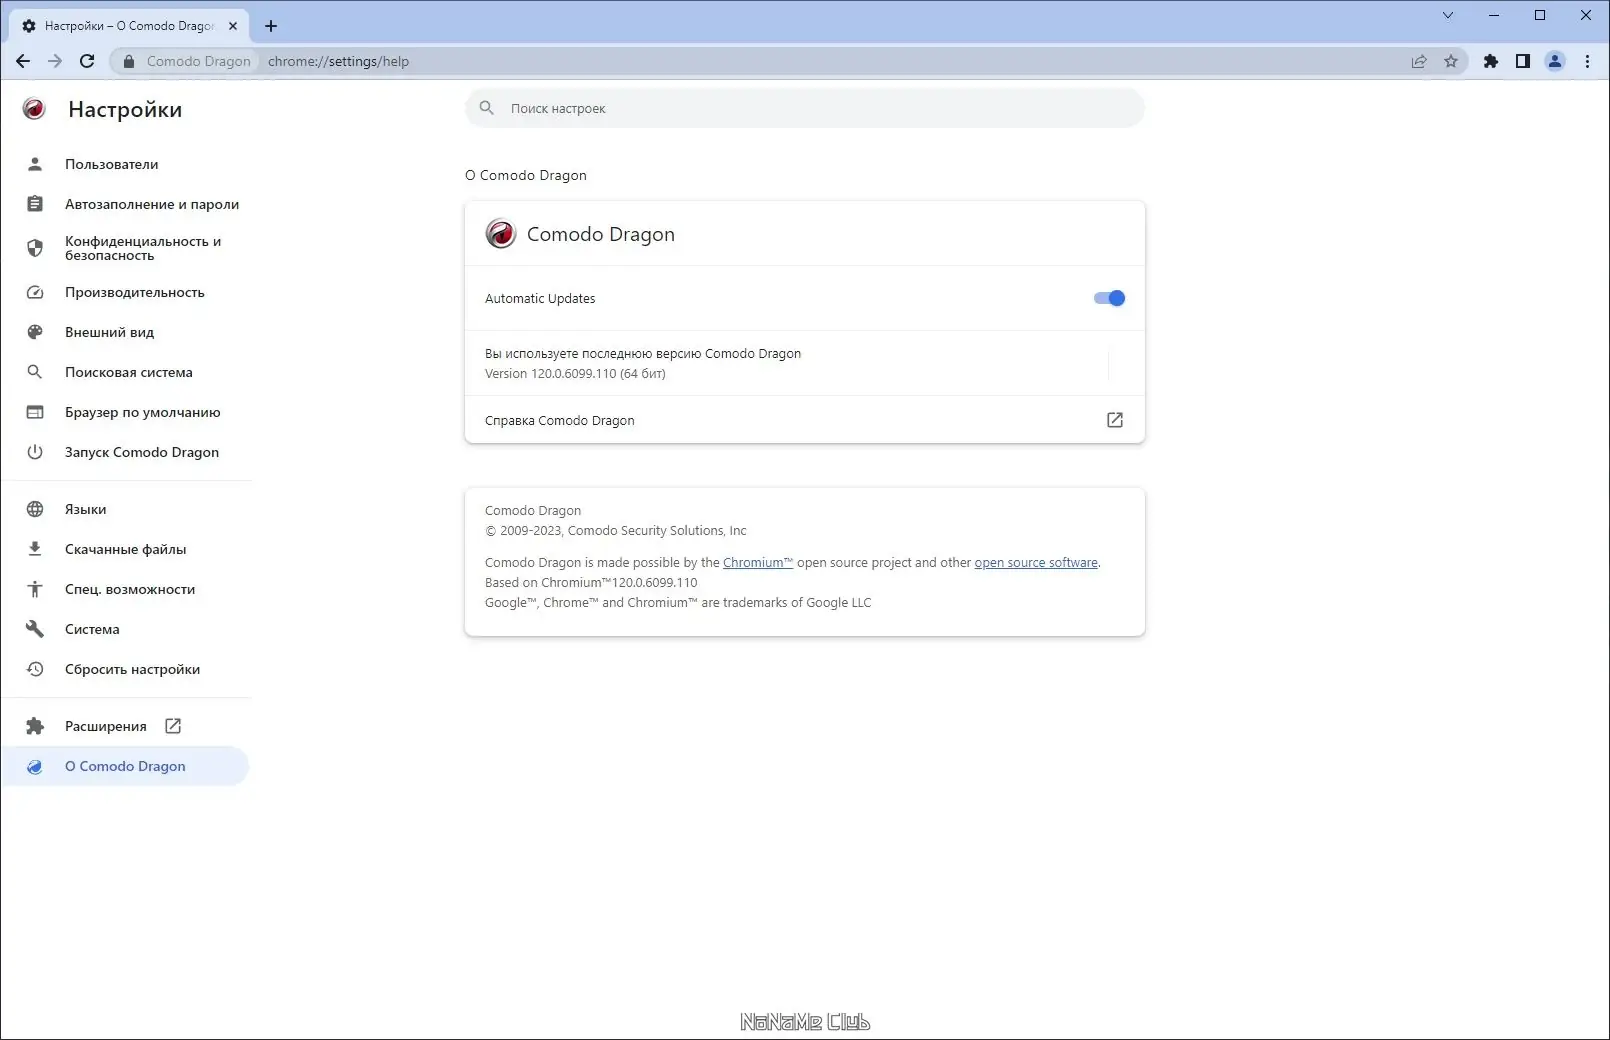Click the Сбросить настройки restore icon
The image size is (1610, 1040).
pyautogui.click(x=35, y=669)
